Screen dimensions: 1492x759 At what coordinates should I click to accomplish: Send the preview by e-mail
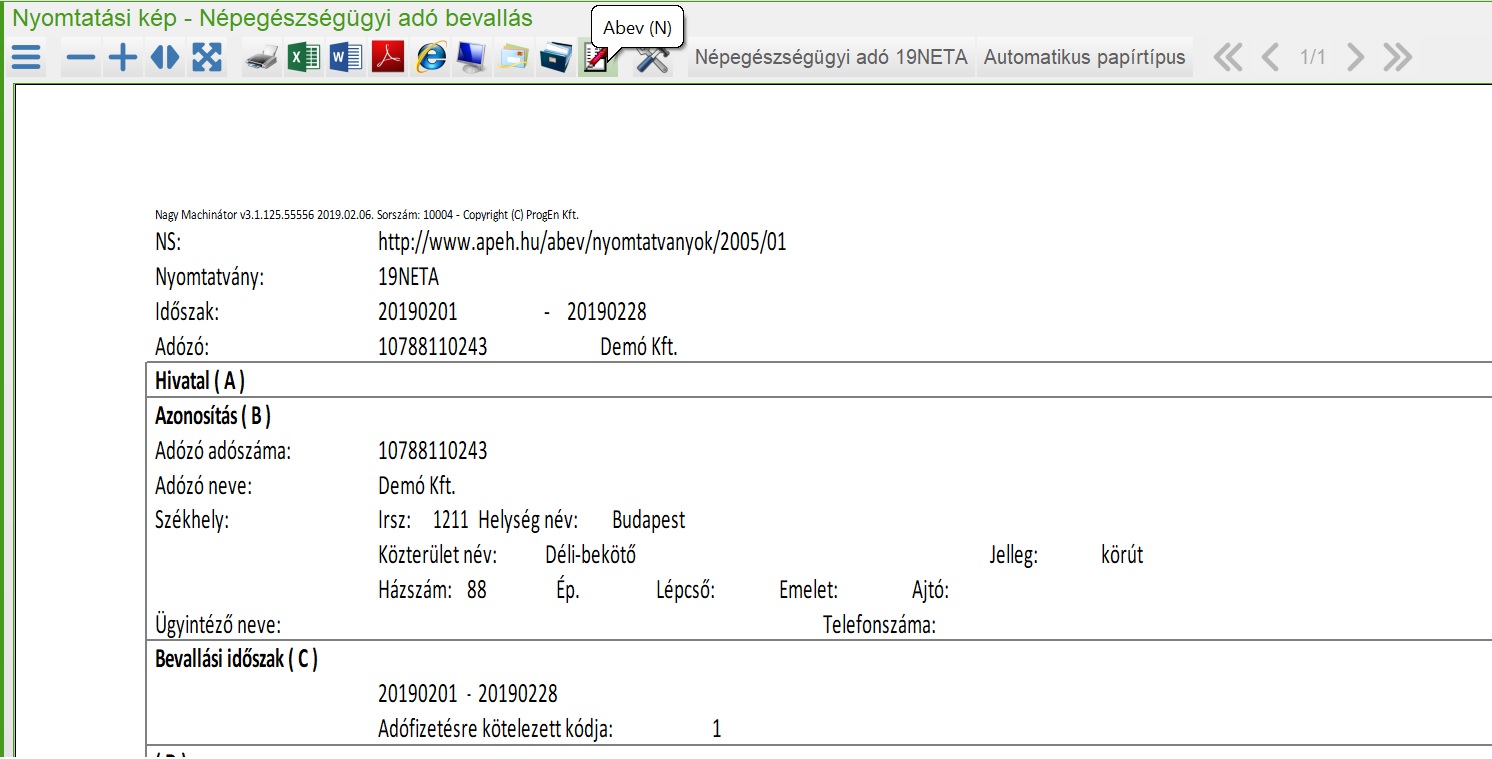[514, 58]
